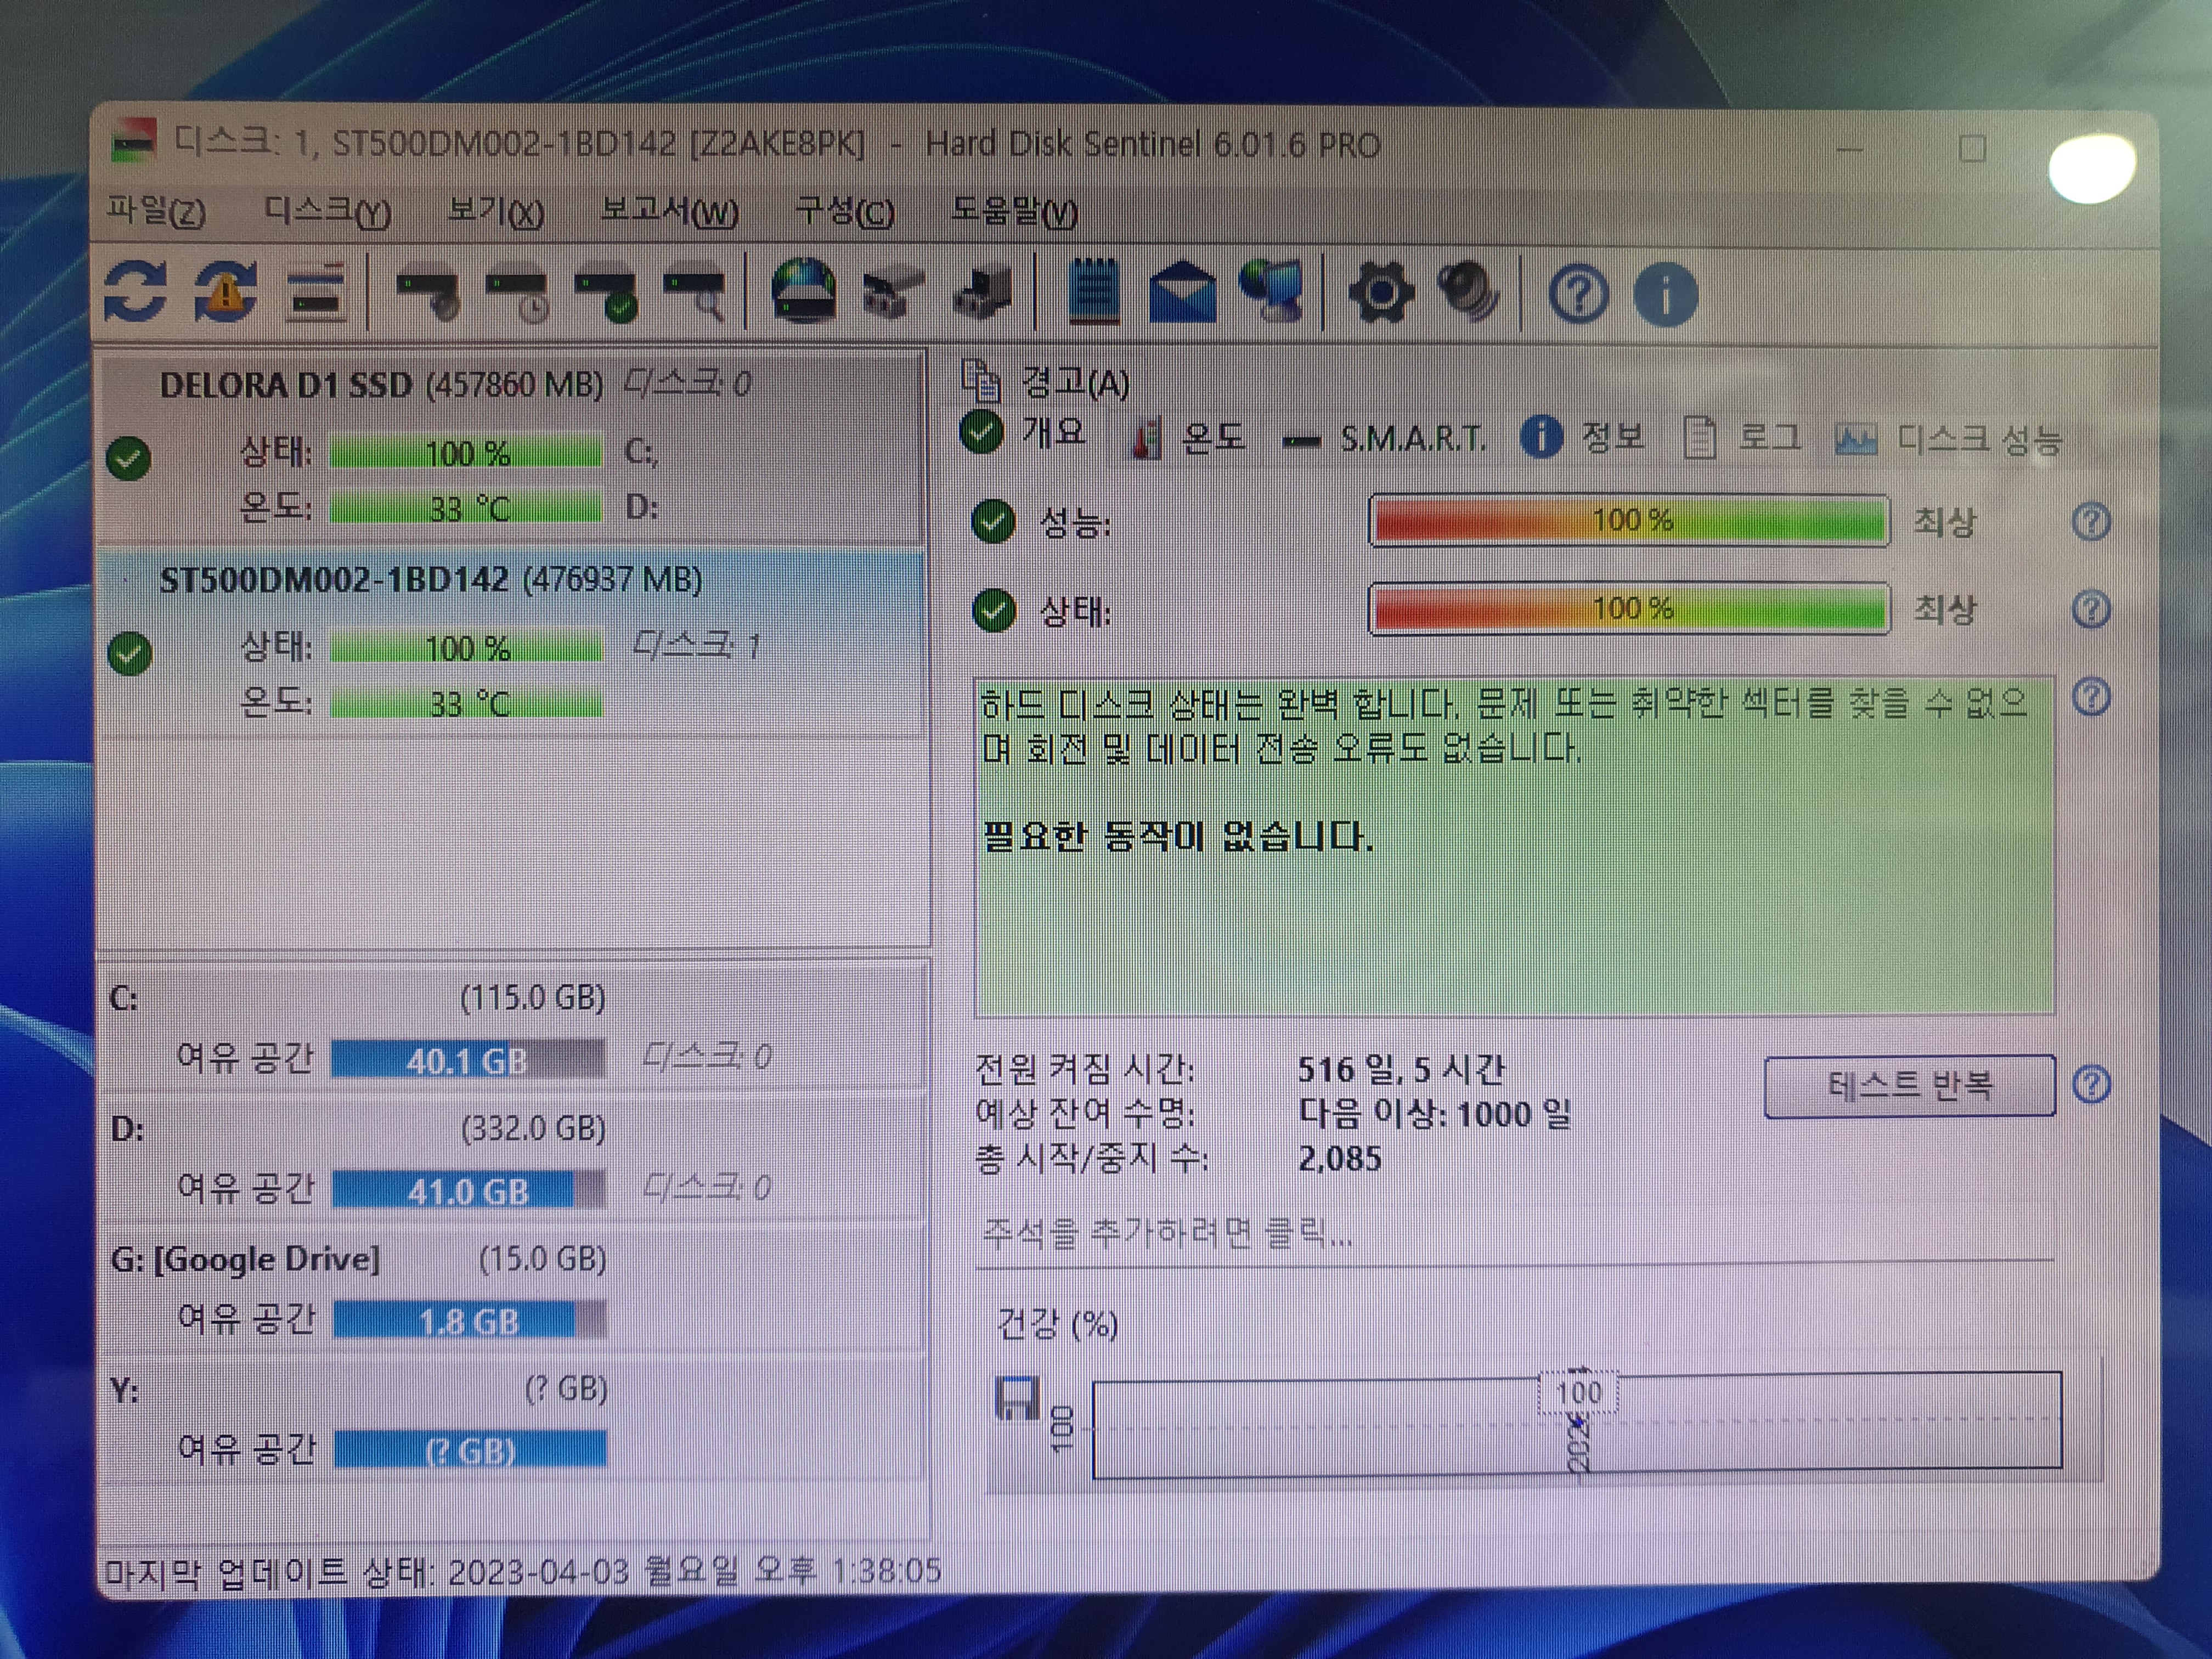Image resolution: width=2212 pixels, height=1659 pixels.
Task: Switch to the 온도 tab
Action: 1211,438
